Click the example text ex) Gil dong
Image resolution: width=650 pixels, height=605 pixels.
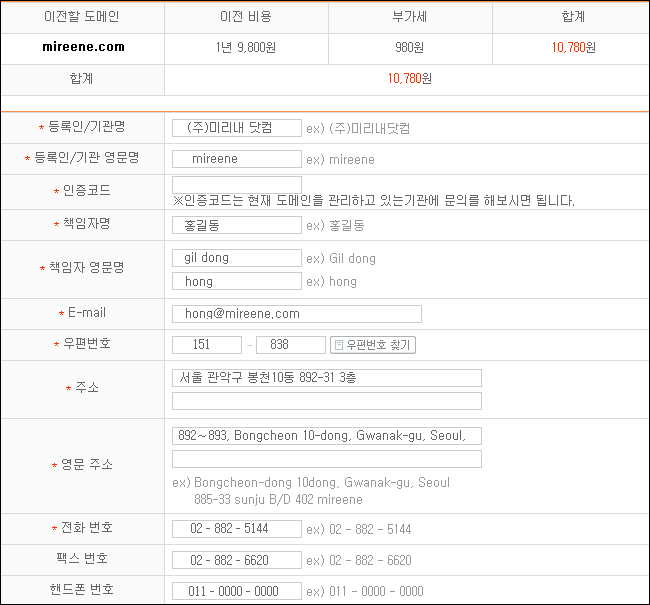[341, 258]
